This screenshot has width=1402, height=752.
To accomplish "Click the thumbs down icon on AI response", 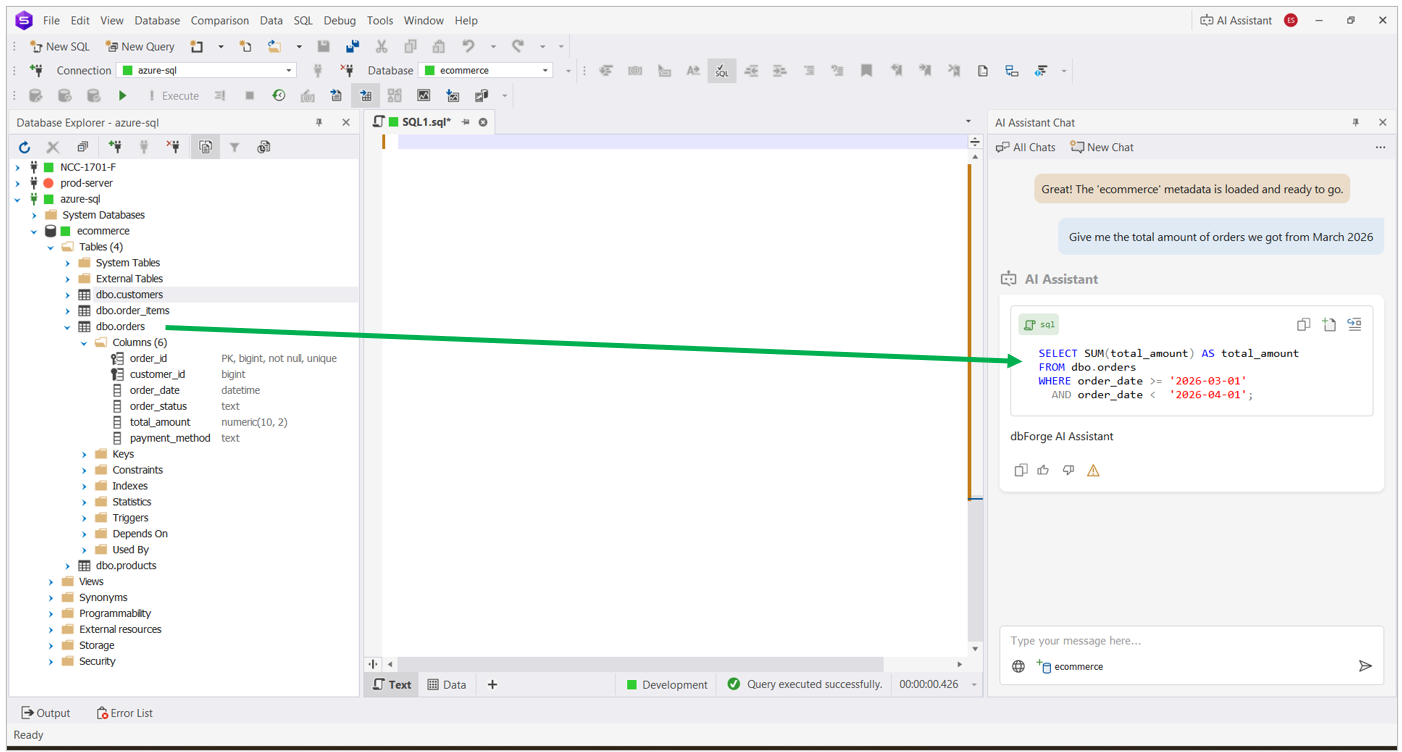I will tap(1068, 470).
